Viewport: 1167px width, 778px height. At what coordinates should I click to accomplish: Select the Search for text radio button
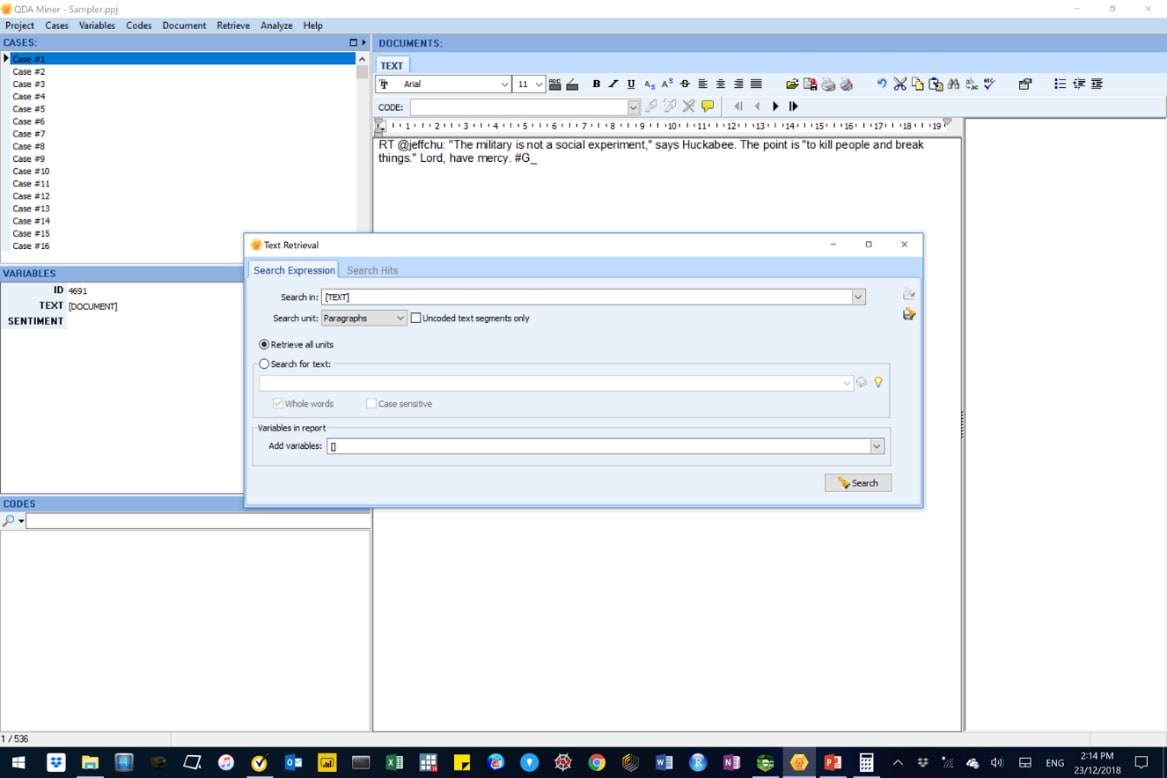point(264,364)
